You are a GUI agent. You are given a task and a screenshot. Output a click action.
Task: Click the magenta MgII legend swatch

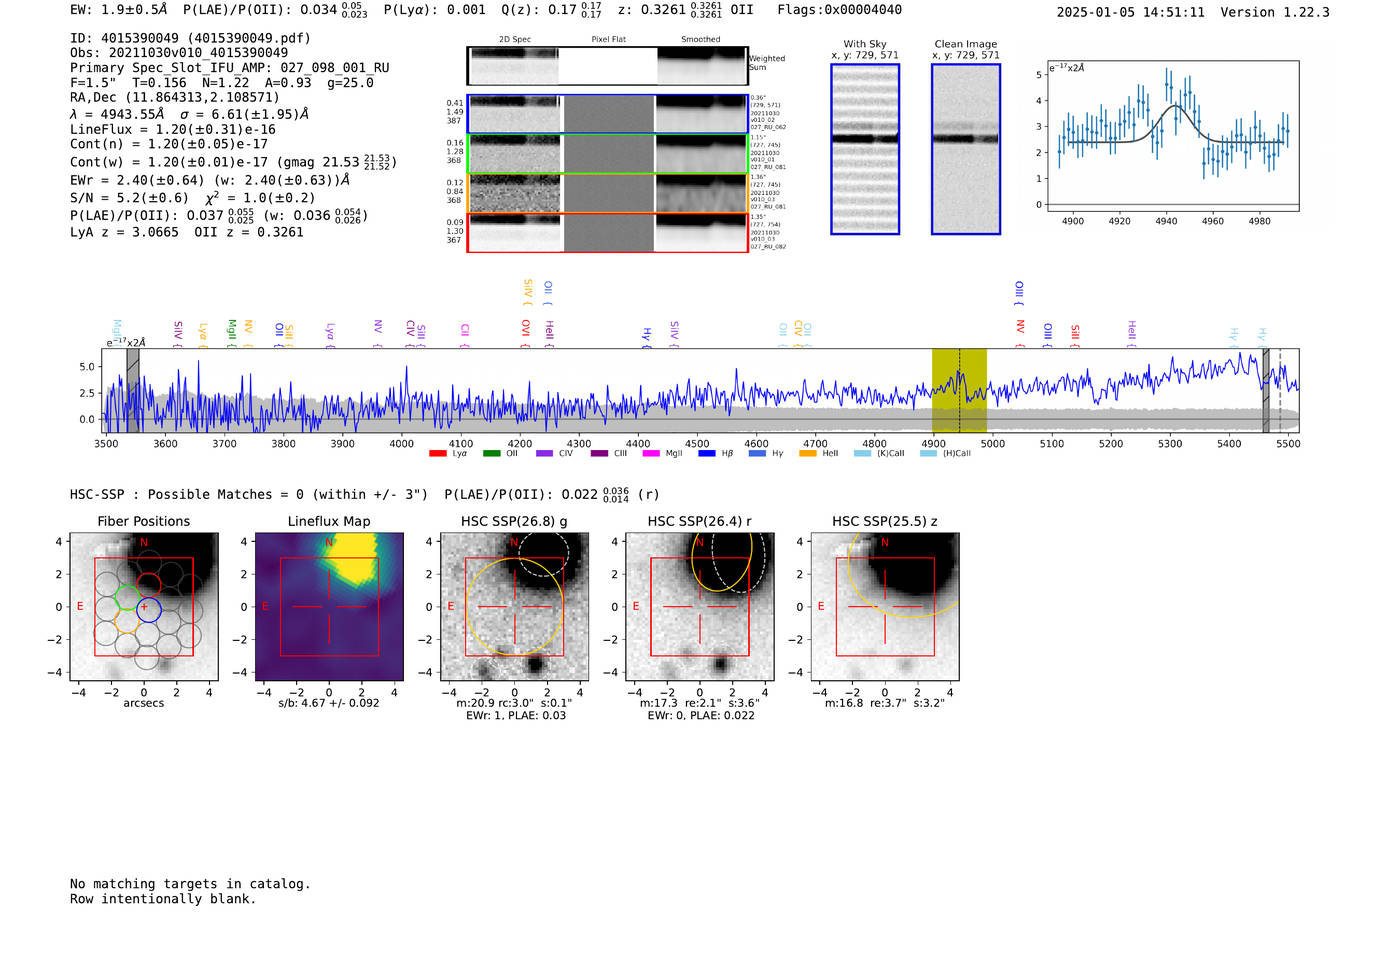[x=651, y=454]
